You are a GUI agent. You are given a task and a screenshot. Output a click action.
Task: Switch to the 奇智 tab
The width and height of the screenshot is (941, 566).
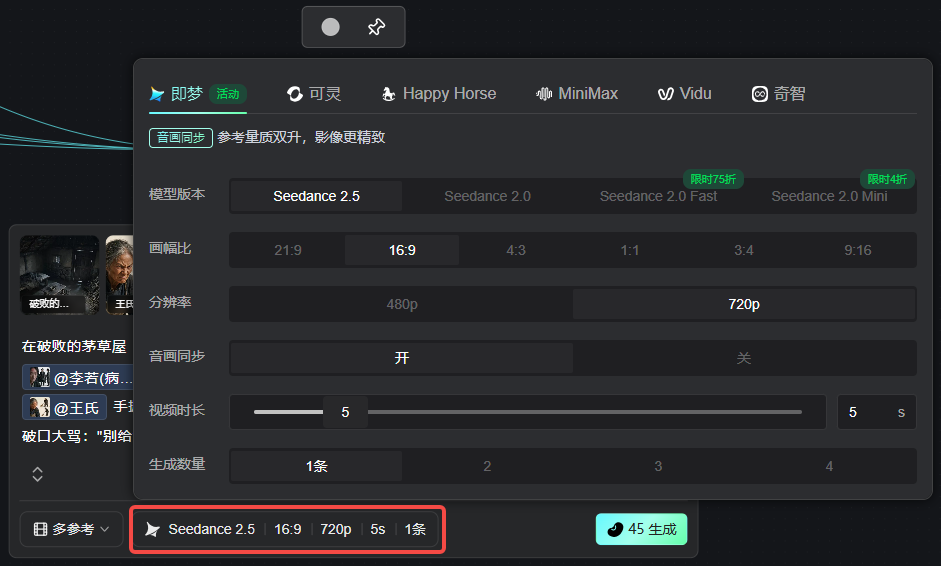[x=778, y=94]
